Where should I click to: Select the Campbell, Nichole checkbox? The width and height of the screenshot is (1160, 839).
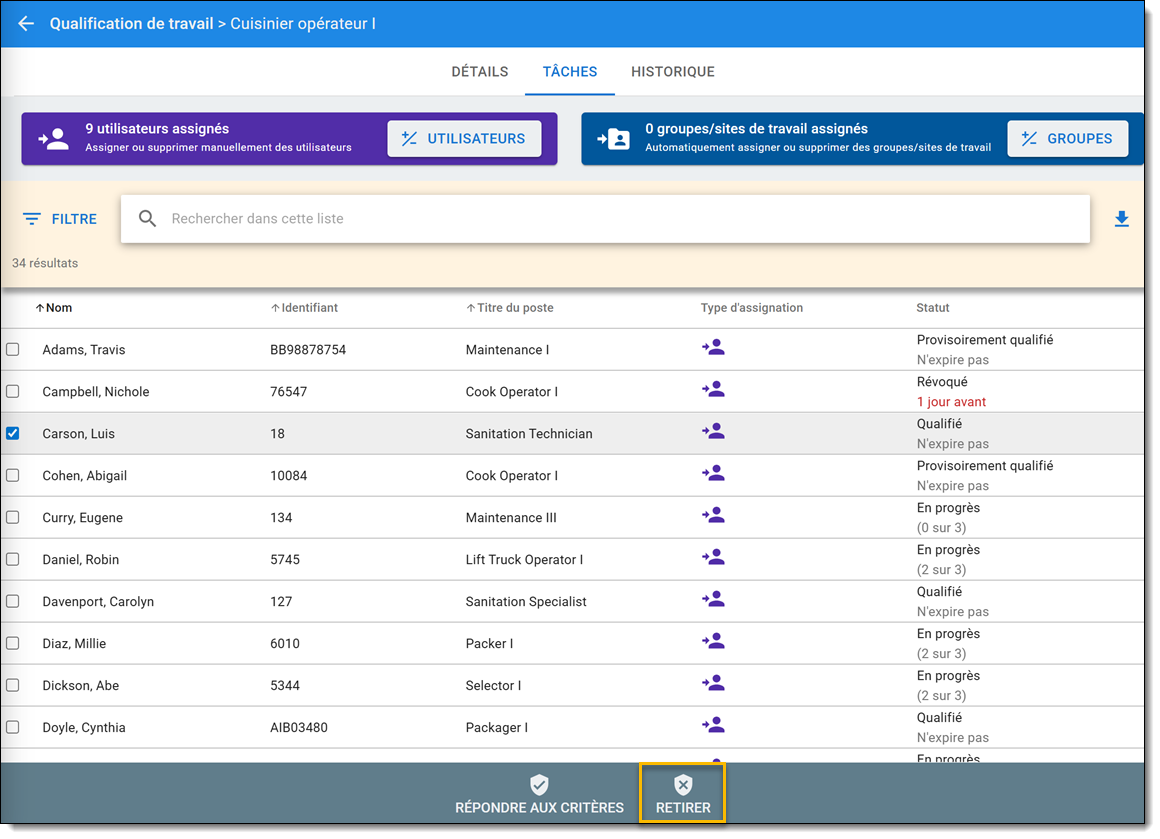pyautogui.click(x=13, y=391)
